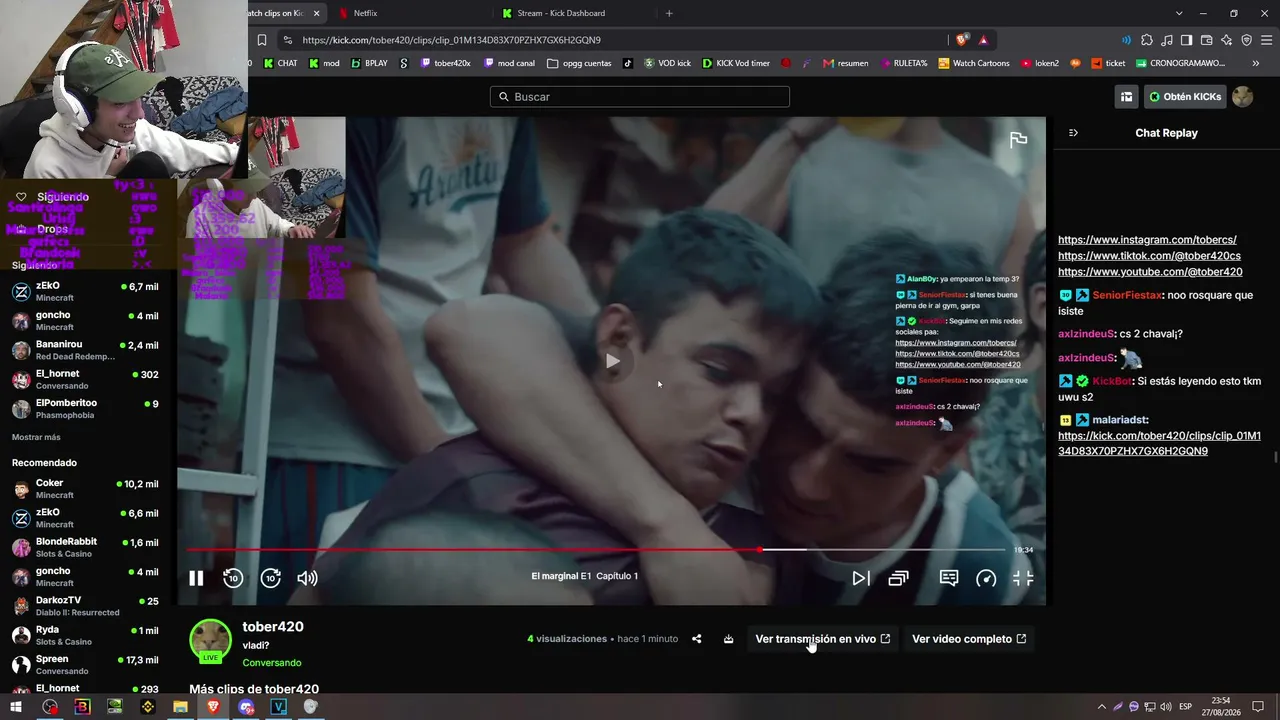Pause the Netflix video playback
Viewport: 1280px width, 720px height.
(x=196, y=578)
